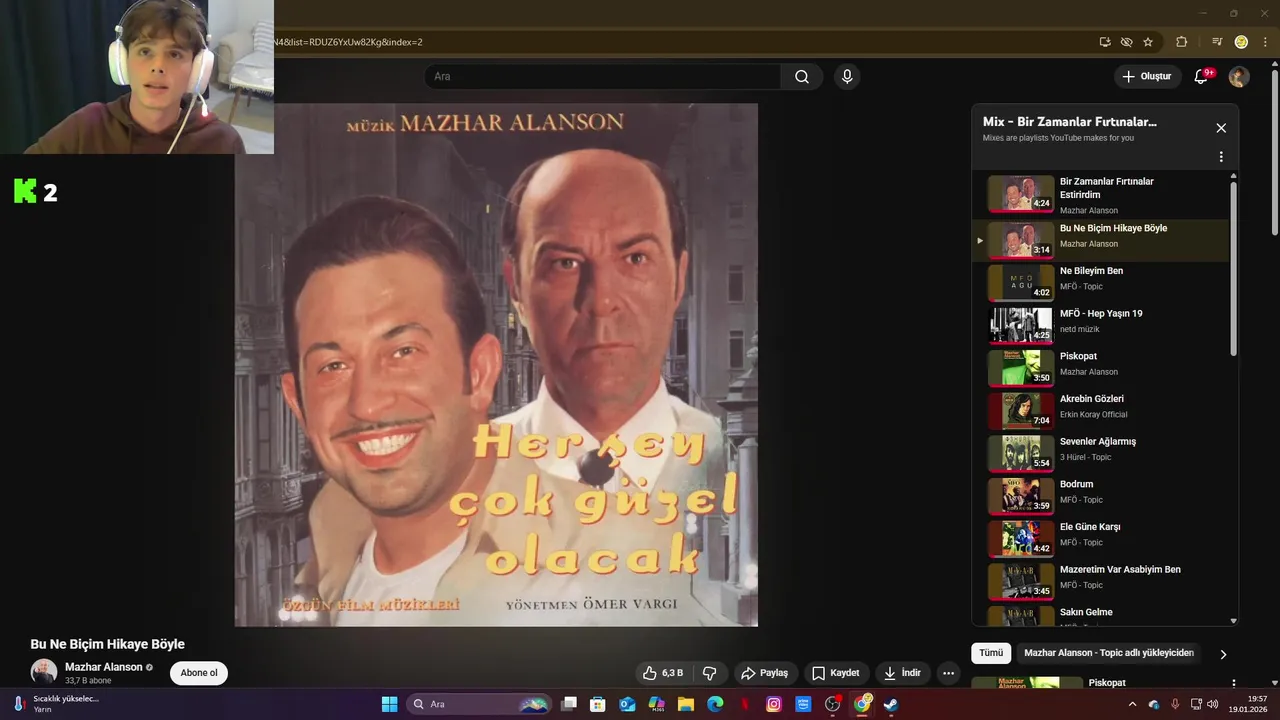The height and width of the screenshot is (720, 1280).
Task: Start voice search with the microphone
Action: (847, 77)
